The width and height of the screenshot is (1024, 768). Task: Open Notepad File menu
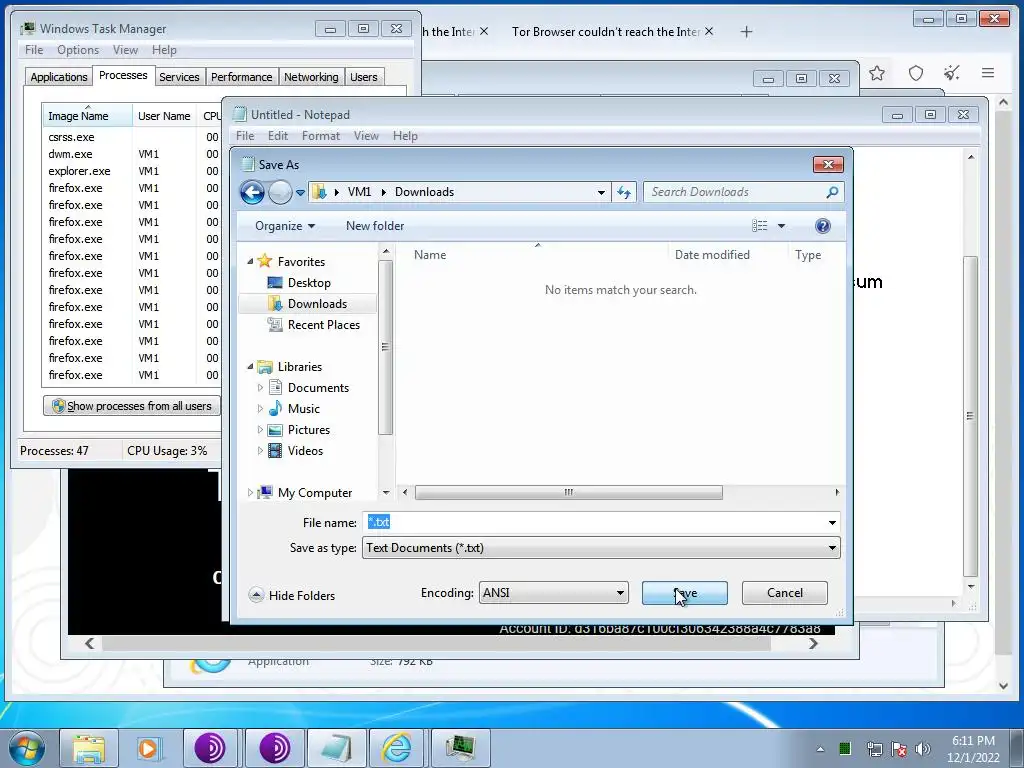coord(245,136)
